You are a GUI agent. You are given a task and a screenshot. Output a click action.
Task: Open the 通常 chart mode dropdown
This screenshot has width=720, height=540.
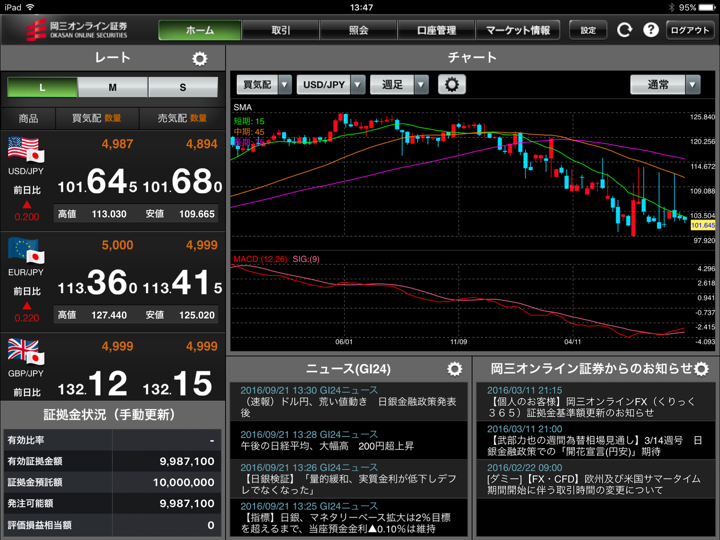[665, 85]
